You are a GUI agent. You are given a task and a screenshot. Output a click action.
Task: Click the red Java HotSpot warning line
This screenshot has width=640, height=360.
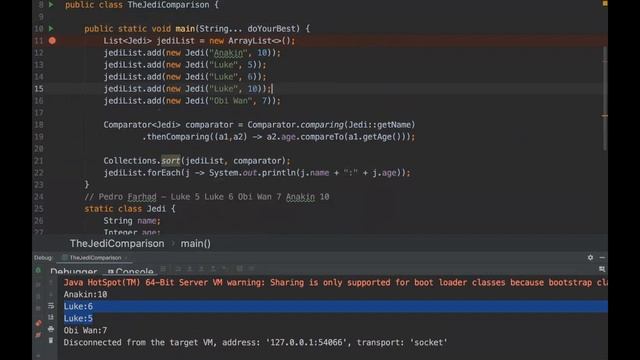pyautogui.click(x=336, y=282)
